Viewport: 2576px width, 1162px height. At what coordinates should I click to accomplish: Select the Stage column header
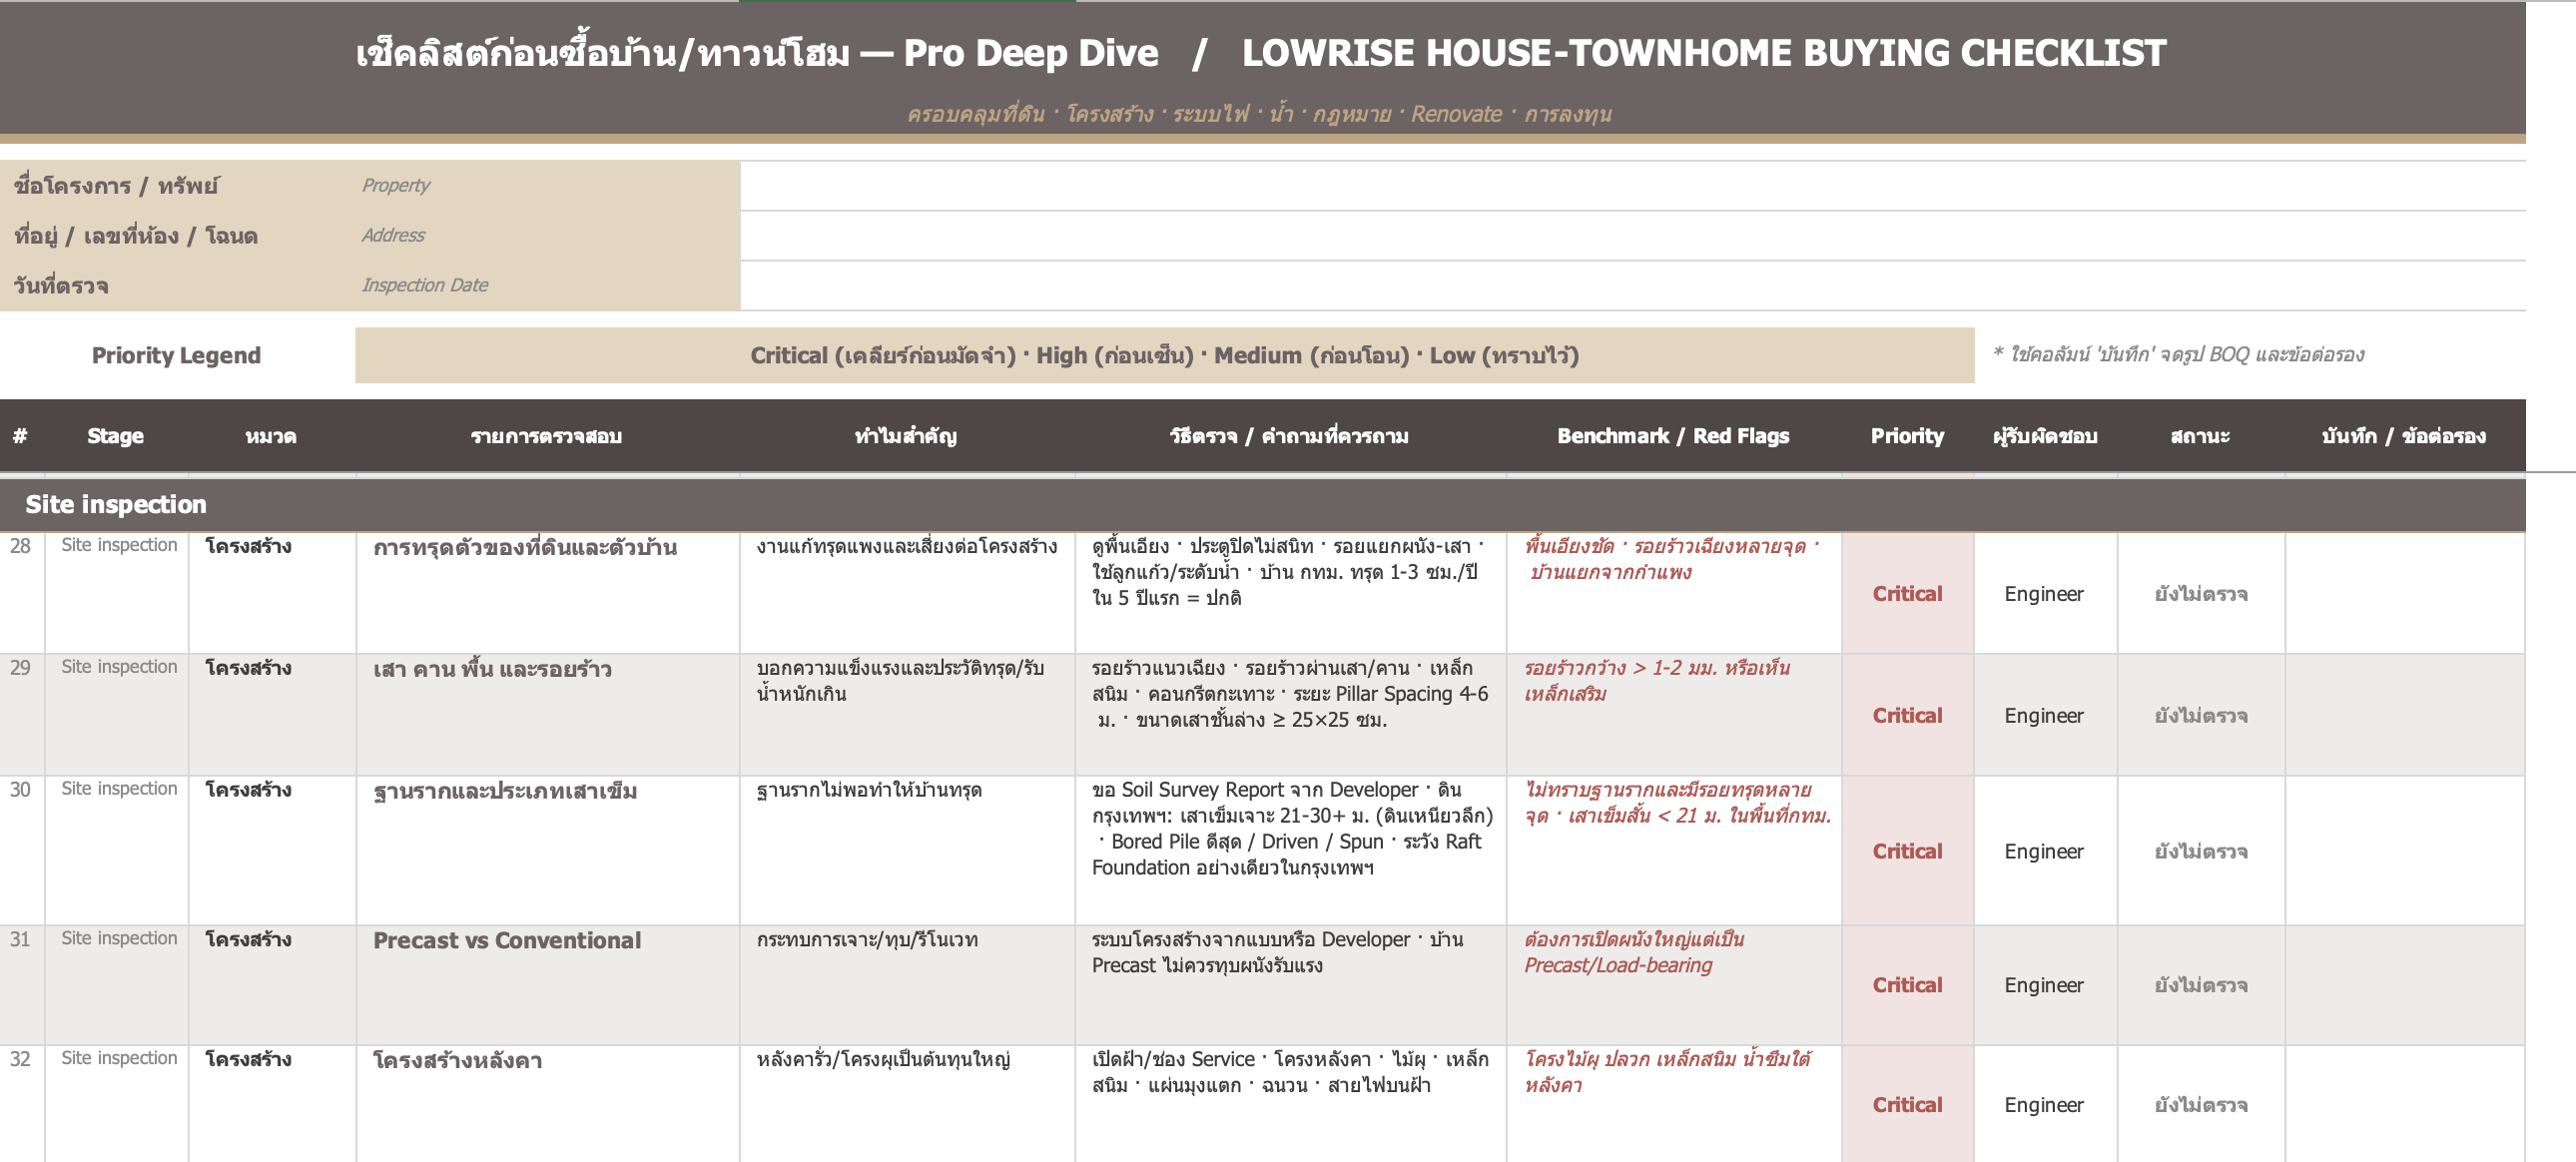pos(116,436)
